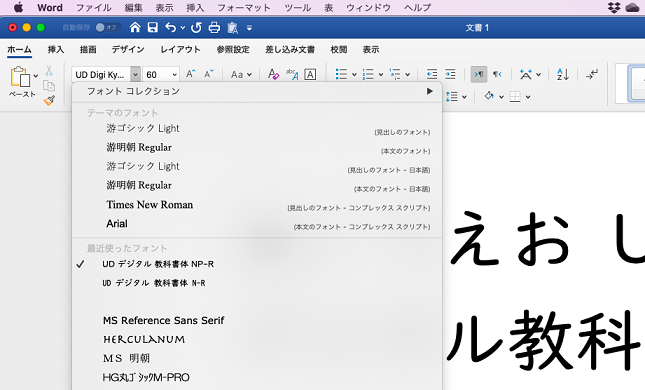Screen dimensions: 645x390
Task: Choose Times New Roman font
Action: click(x=257, y=204)
